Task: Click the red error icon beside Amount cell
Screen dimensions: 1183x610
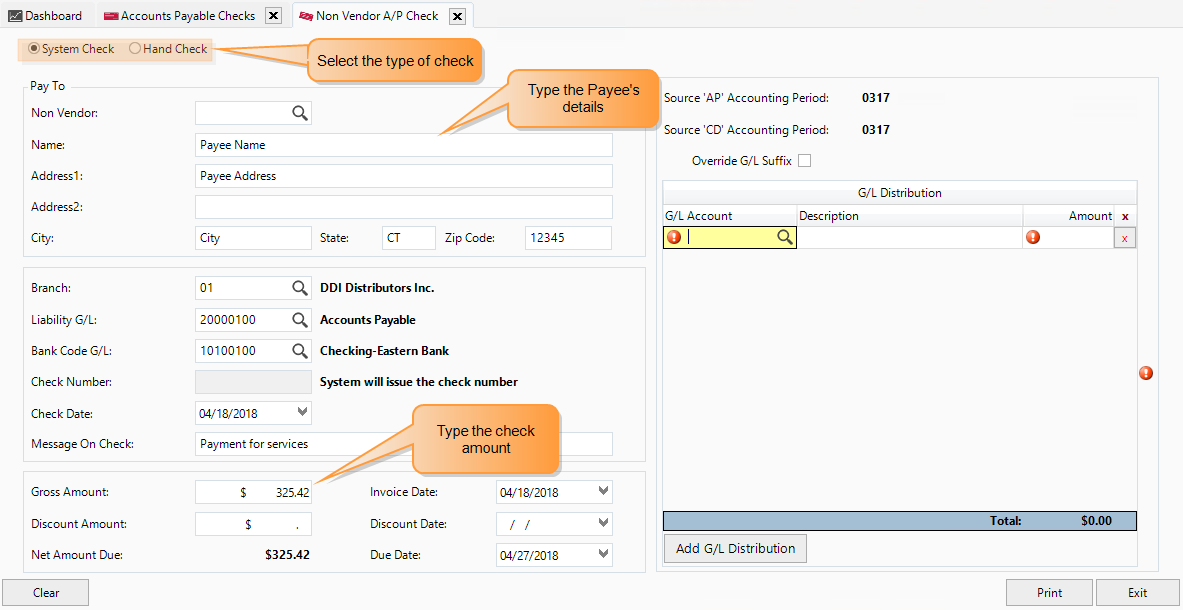Action: click(1033, 237)
